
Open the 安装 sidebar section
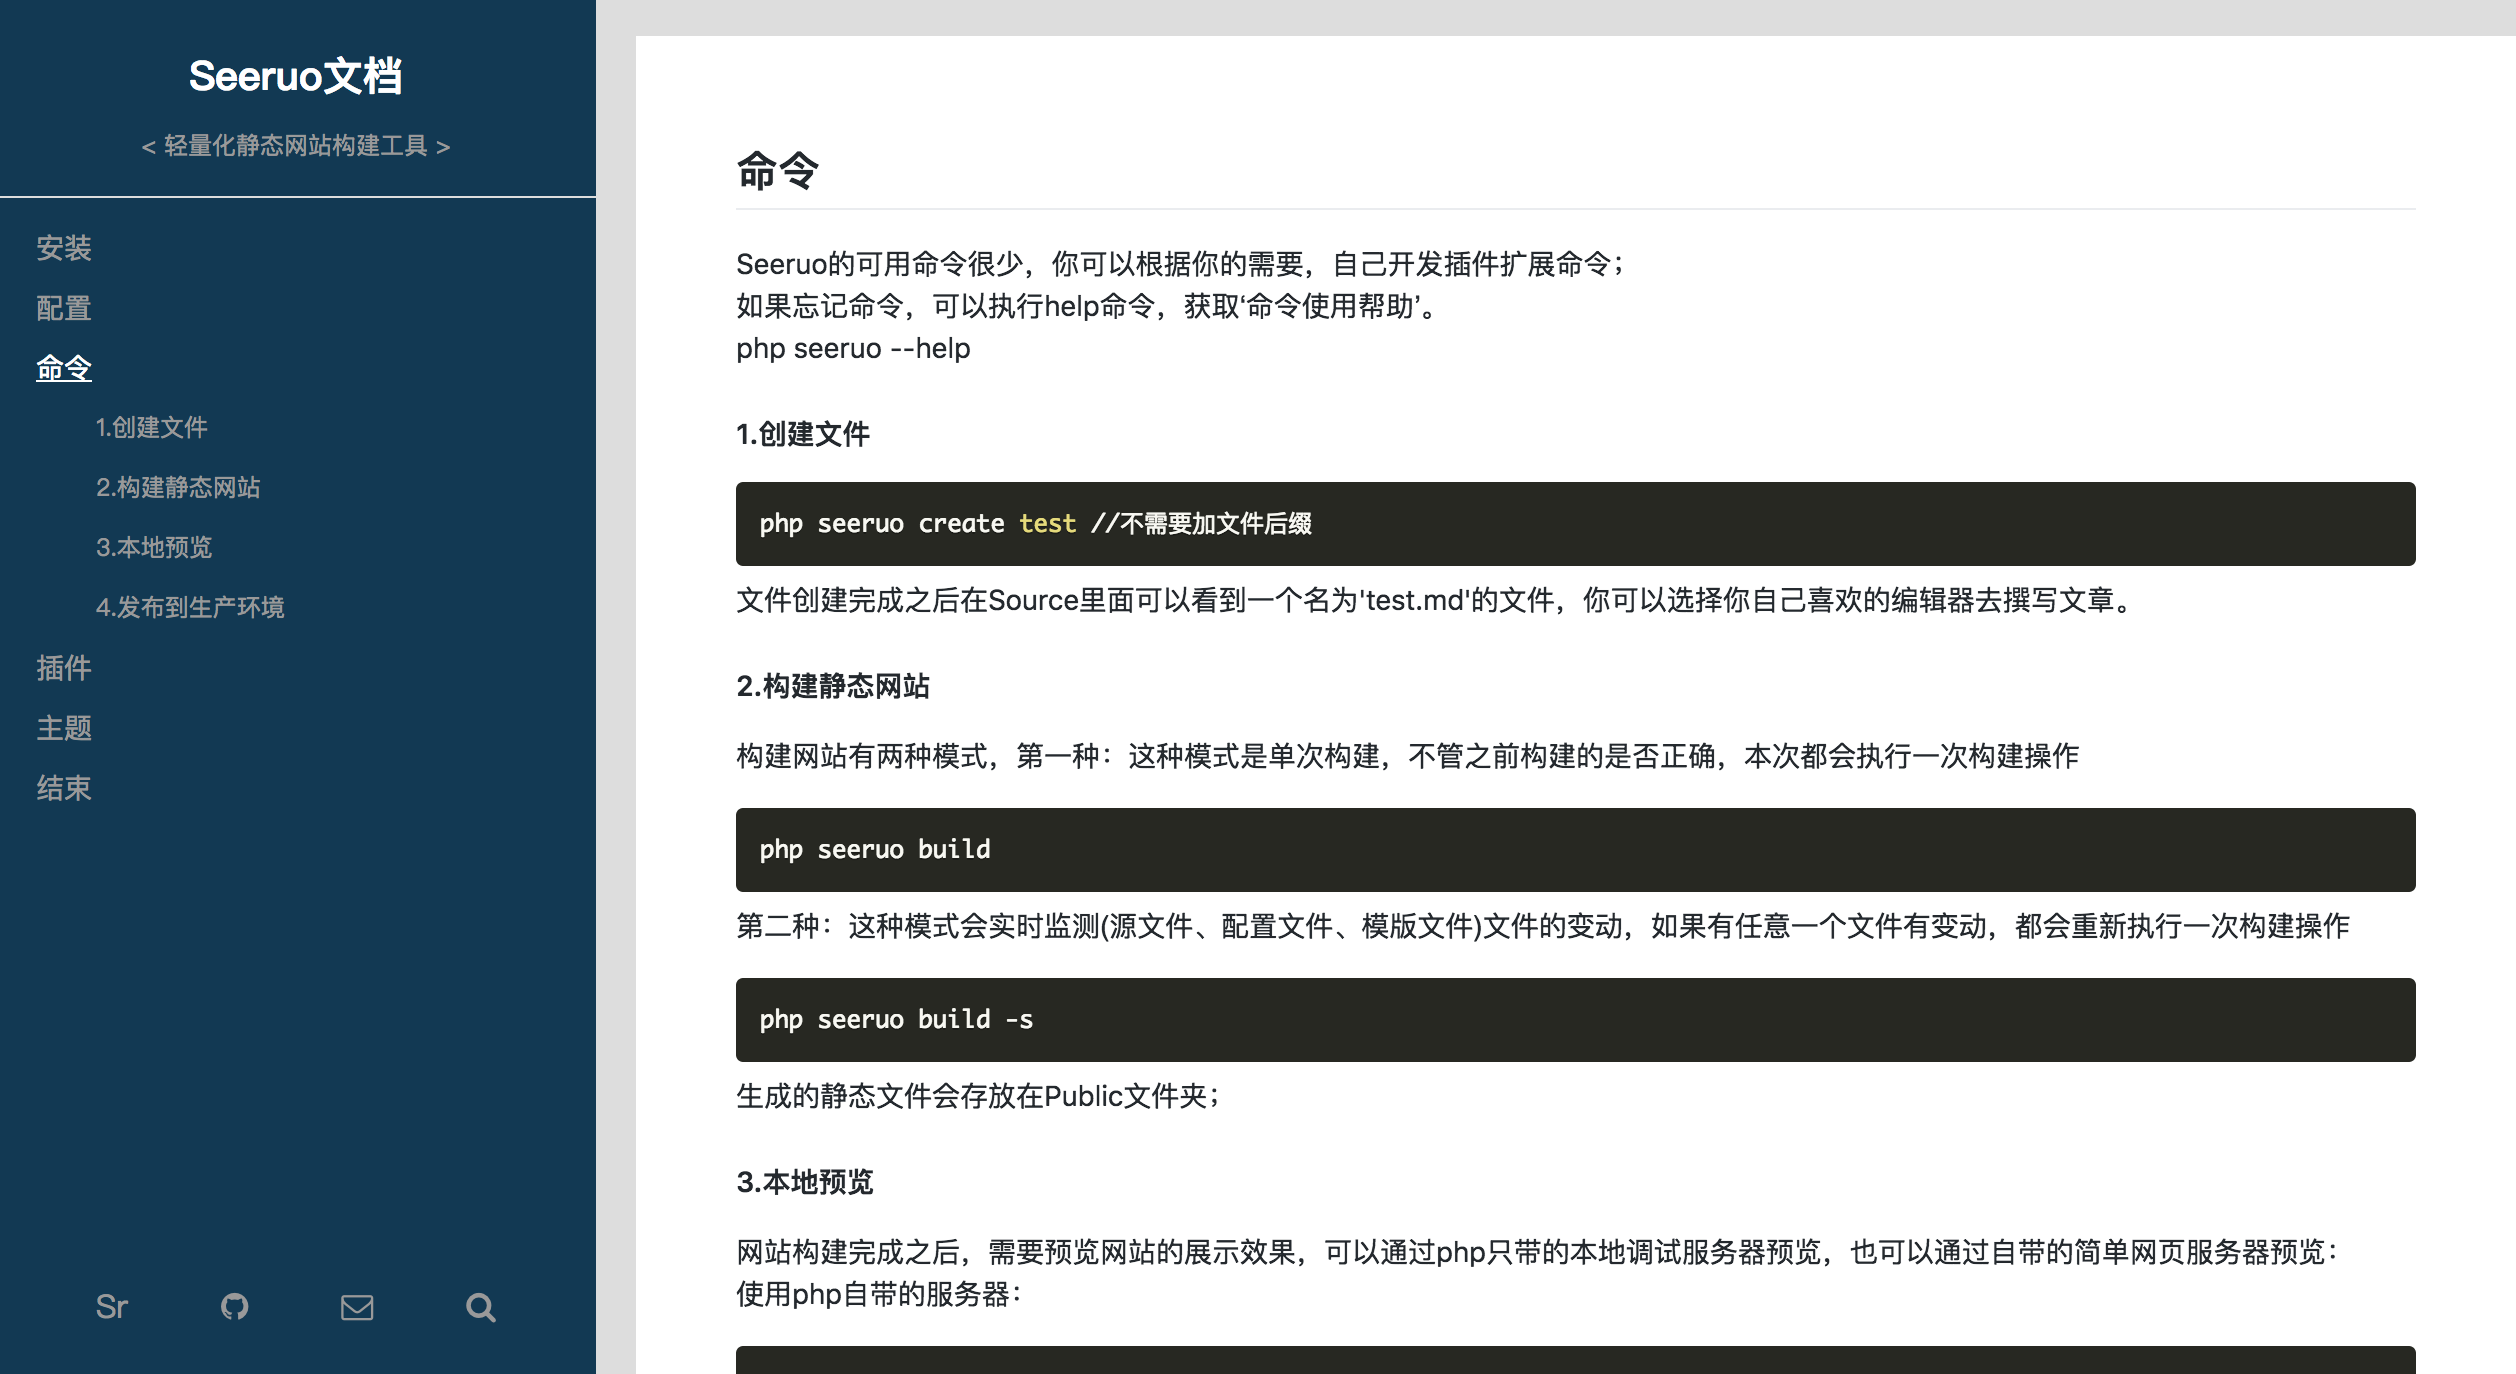(x=64, y=248)
